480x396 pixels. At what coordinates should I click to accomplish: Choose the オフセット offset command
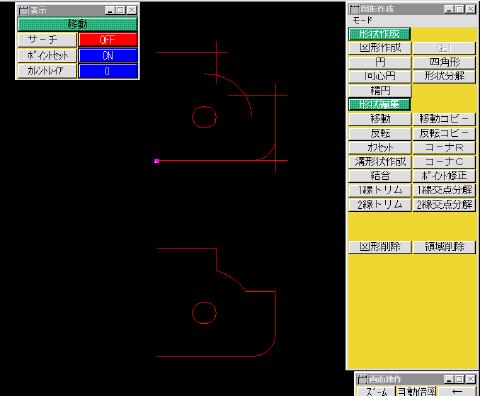[380, 147]
